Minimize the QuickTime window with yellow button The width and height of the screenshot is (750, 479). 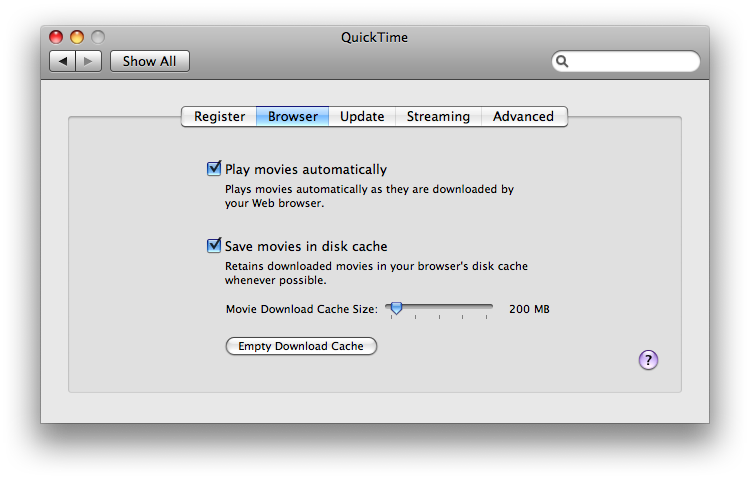click(77, 37)
